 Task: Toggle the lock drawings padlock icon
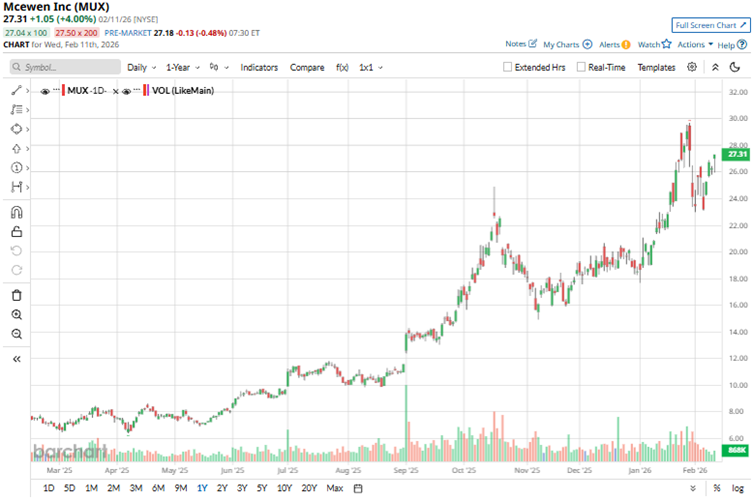coord(16,232)
